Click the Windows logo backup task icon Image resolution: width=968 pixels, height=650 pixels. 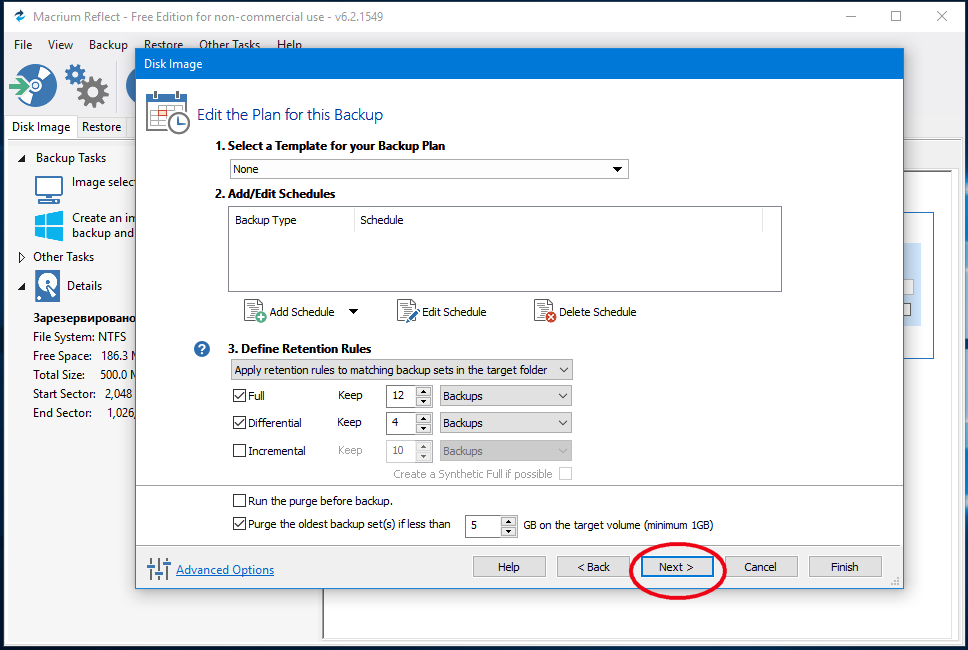point(49,225)
